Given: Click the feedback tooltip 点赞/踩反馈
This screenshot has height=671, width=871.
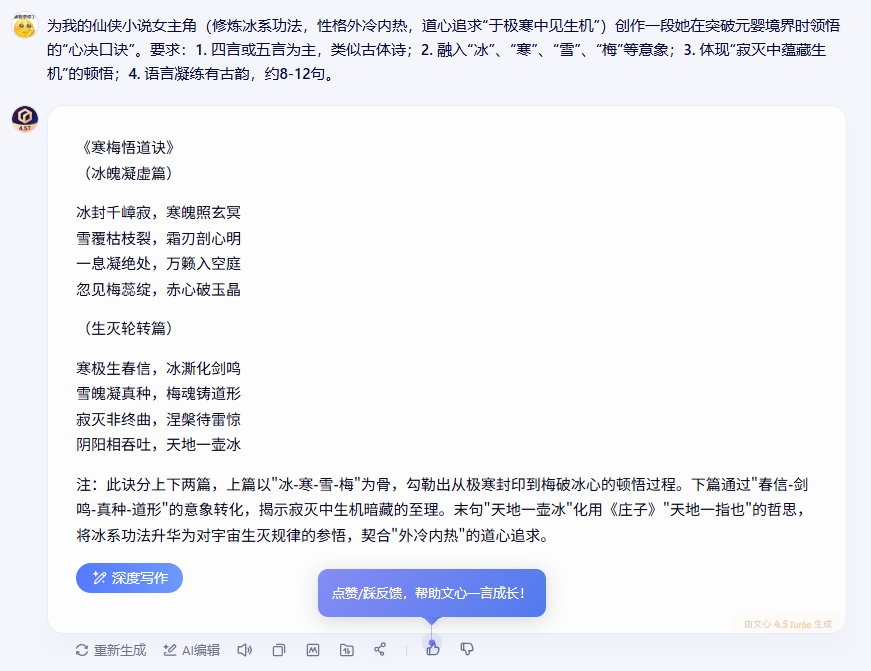Looking at the screenshot, I should point(432,593).
